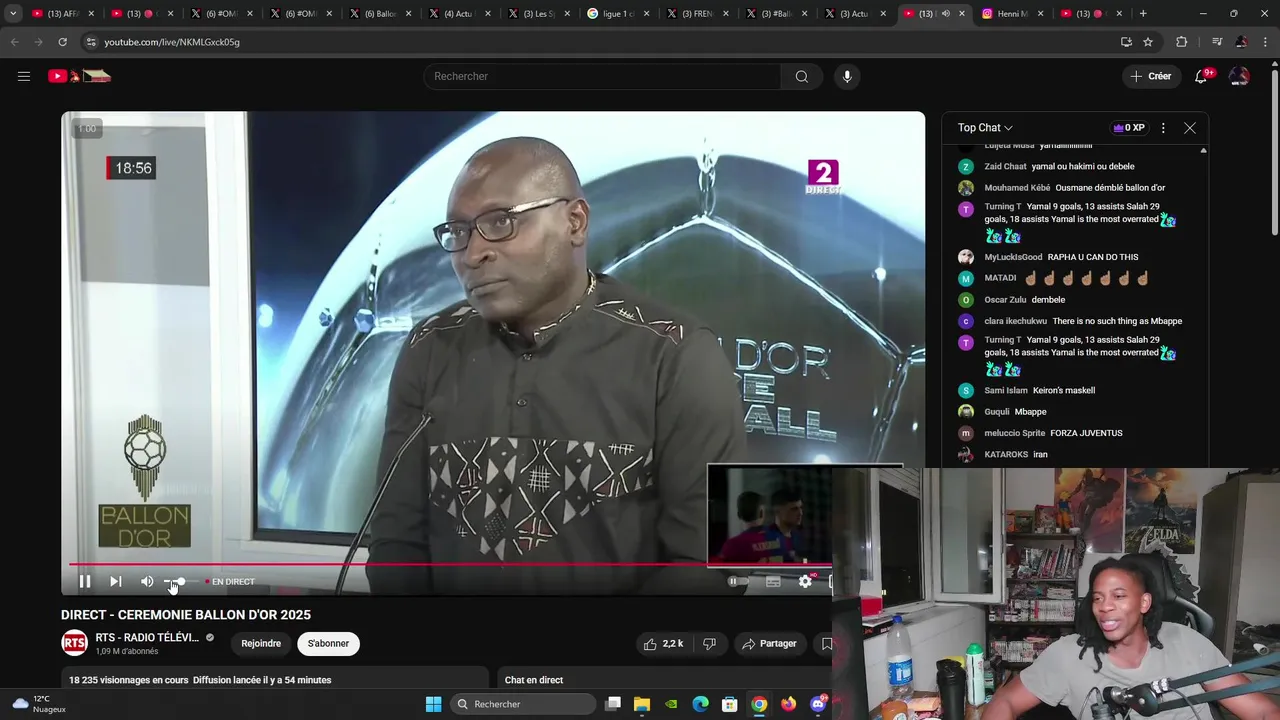Image resolution: width=1280 pixels, height=720 pixels.
Task: Open RTS - RADIO TÉLÉVI... channel name
Action: click(x=147, y=637)
